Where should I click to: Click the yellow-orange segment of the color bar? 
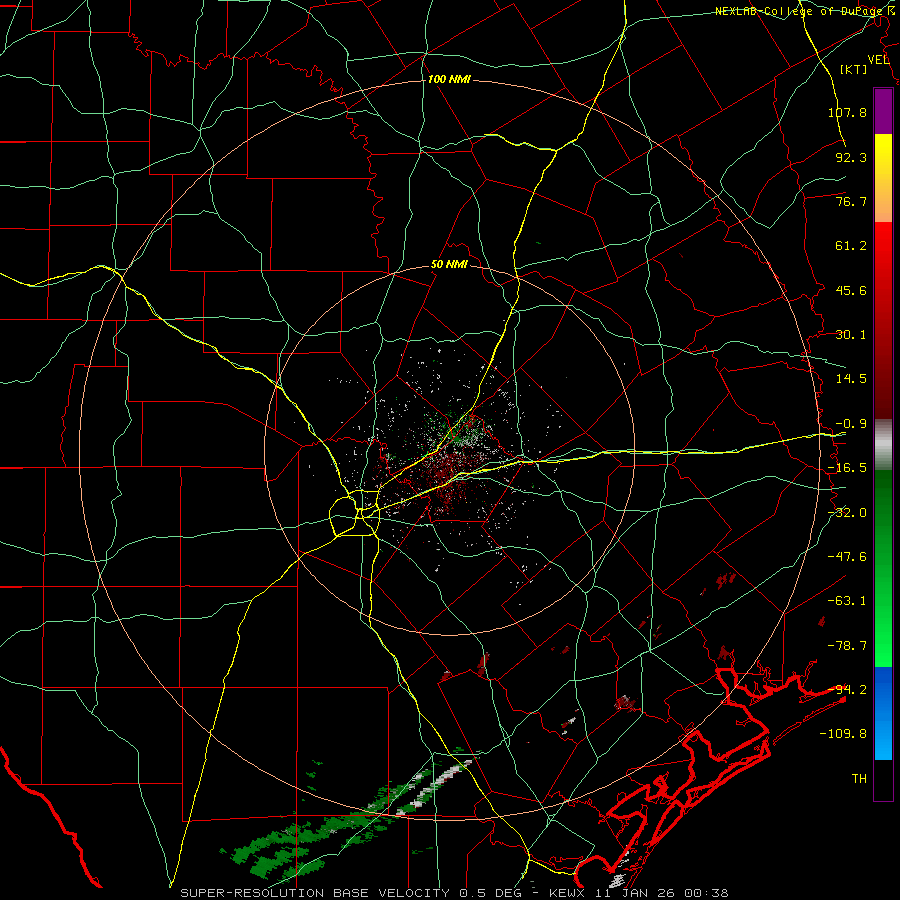[x=883, y=178]
